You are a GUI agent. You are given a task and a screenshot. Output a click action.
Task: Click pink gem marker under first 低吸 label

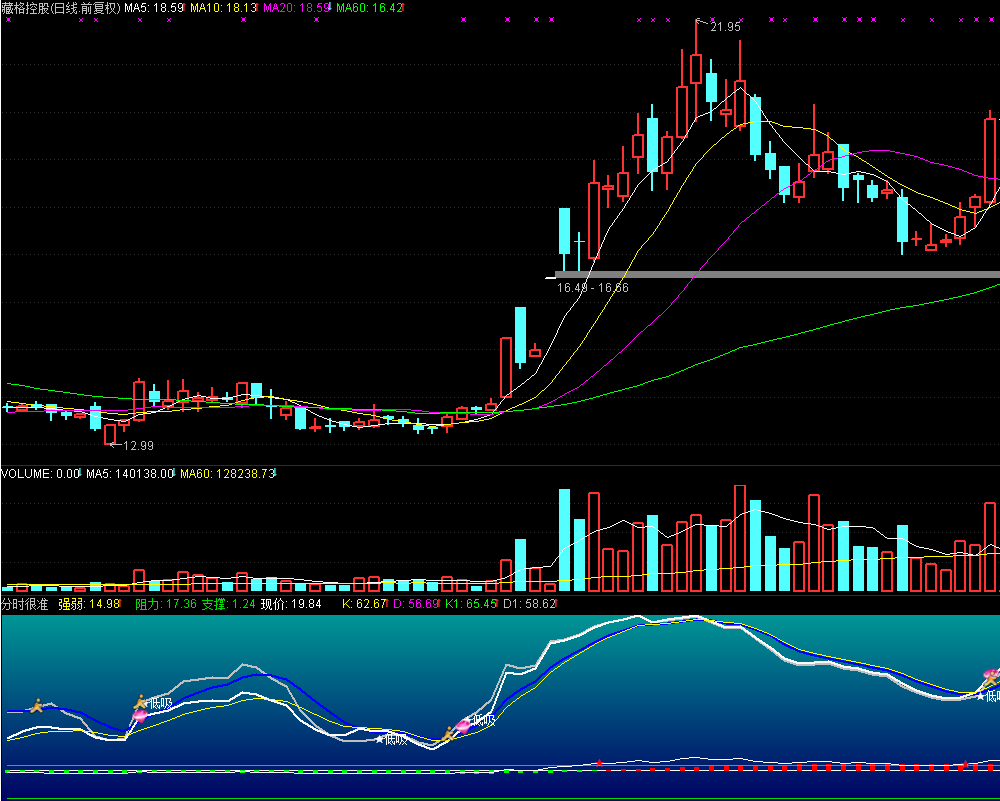[x=140, y=716]
